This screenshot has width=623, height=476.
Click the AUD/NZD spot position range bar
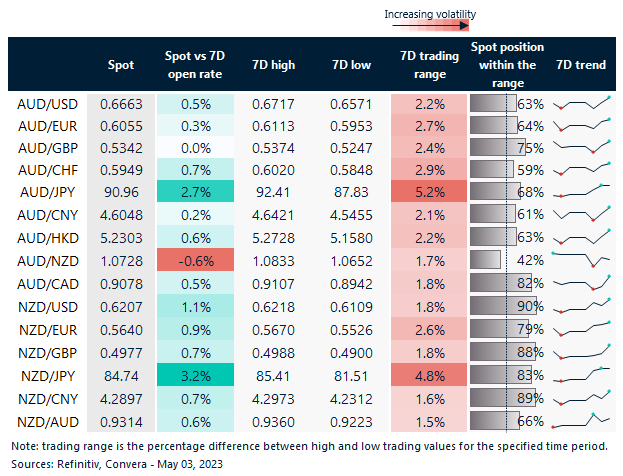[493, 259]
